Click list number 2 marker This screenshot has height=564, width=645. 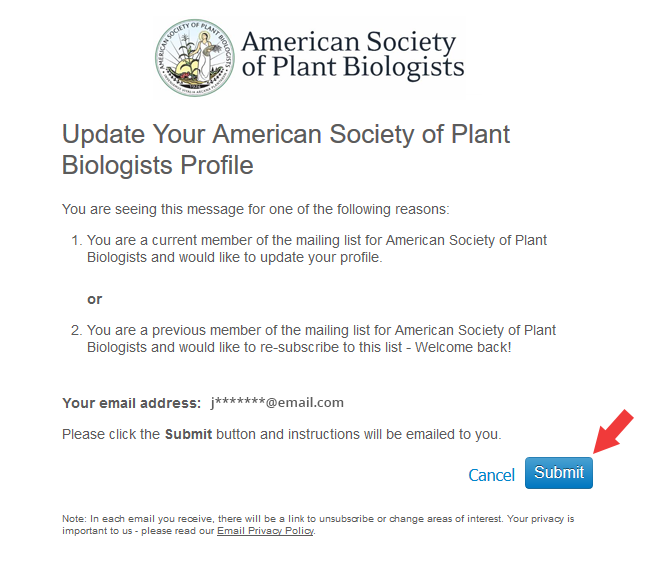pyautogui.click(x=75, y=330)
